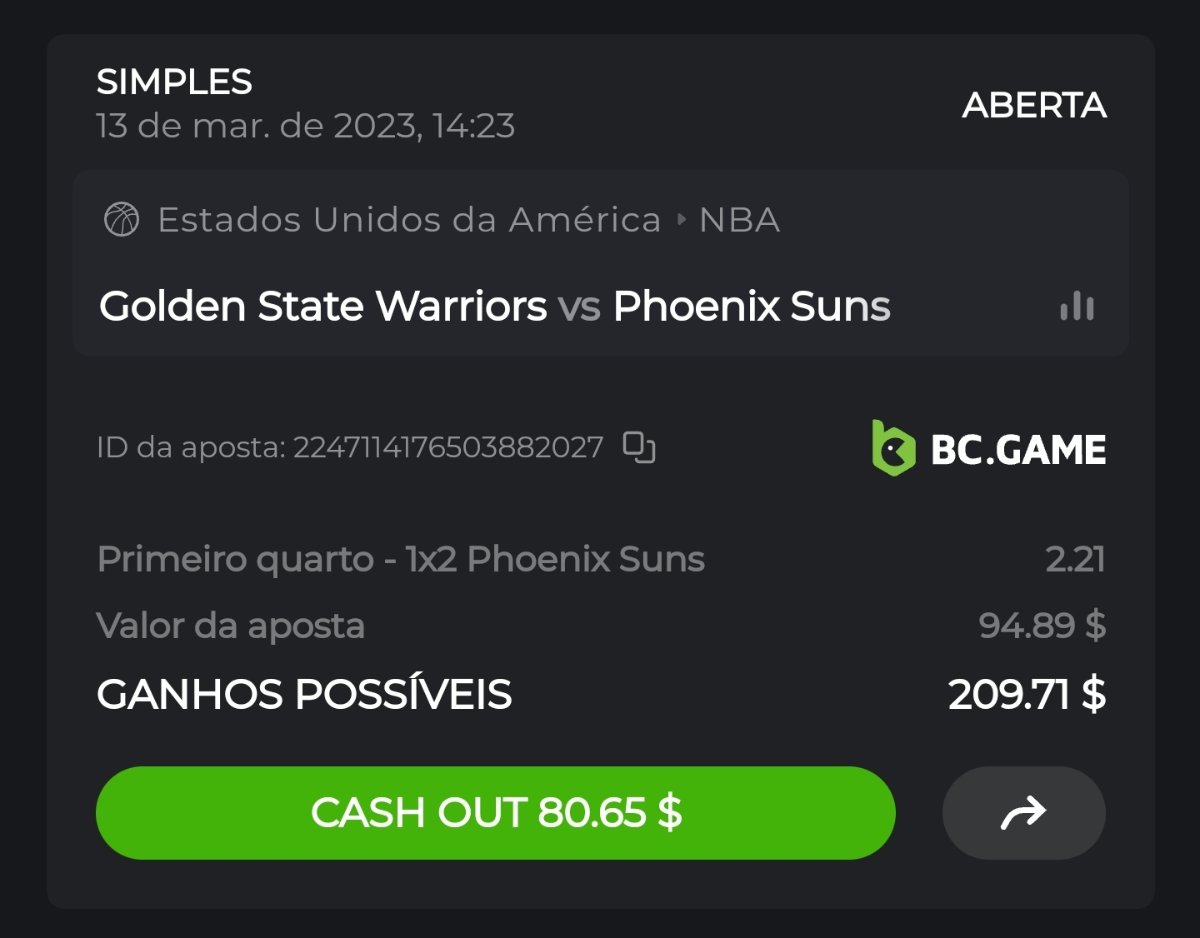Click the GANHOS POSSÍVEIS label
The width and height of the screenshot is (1200, 938).
(304, 694)
